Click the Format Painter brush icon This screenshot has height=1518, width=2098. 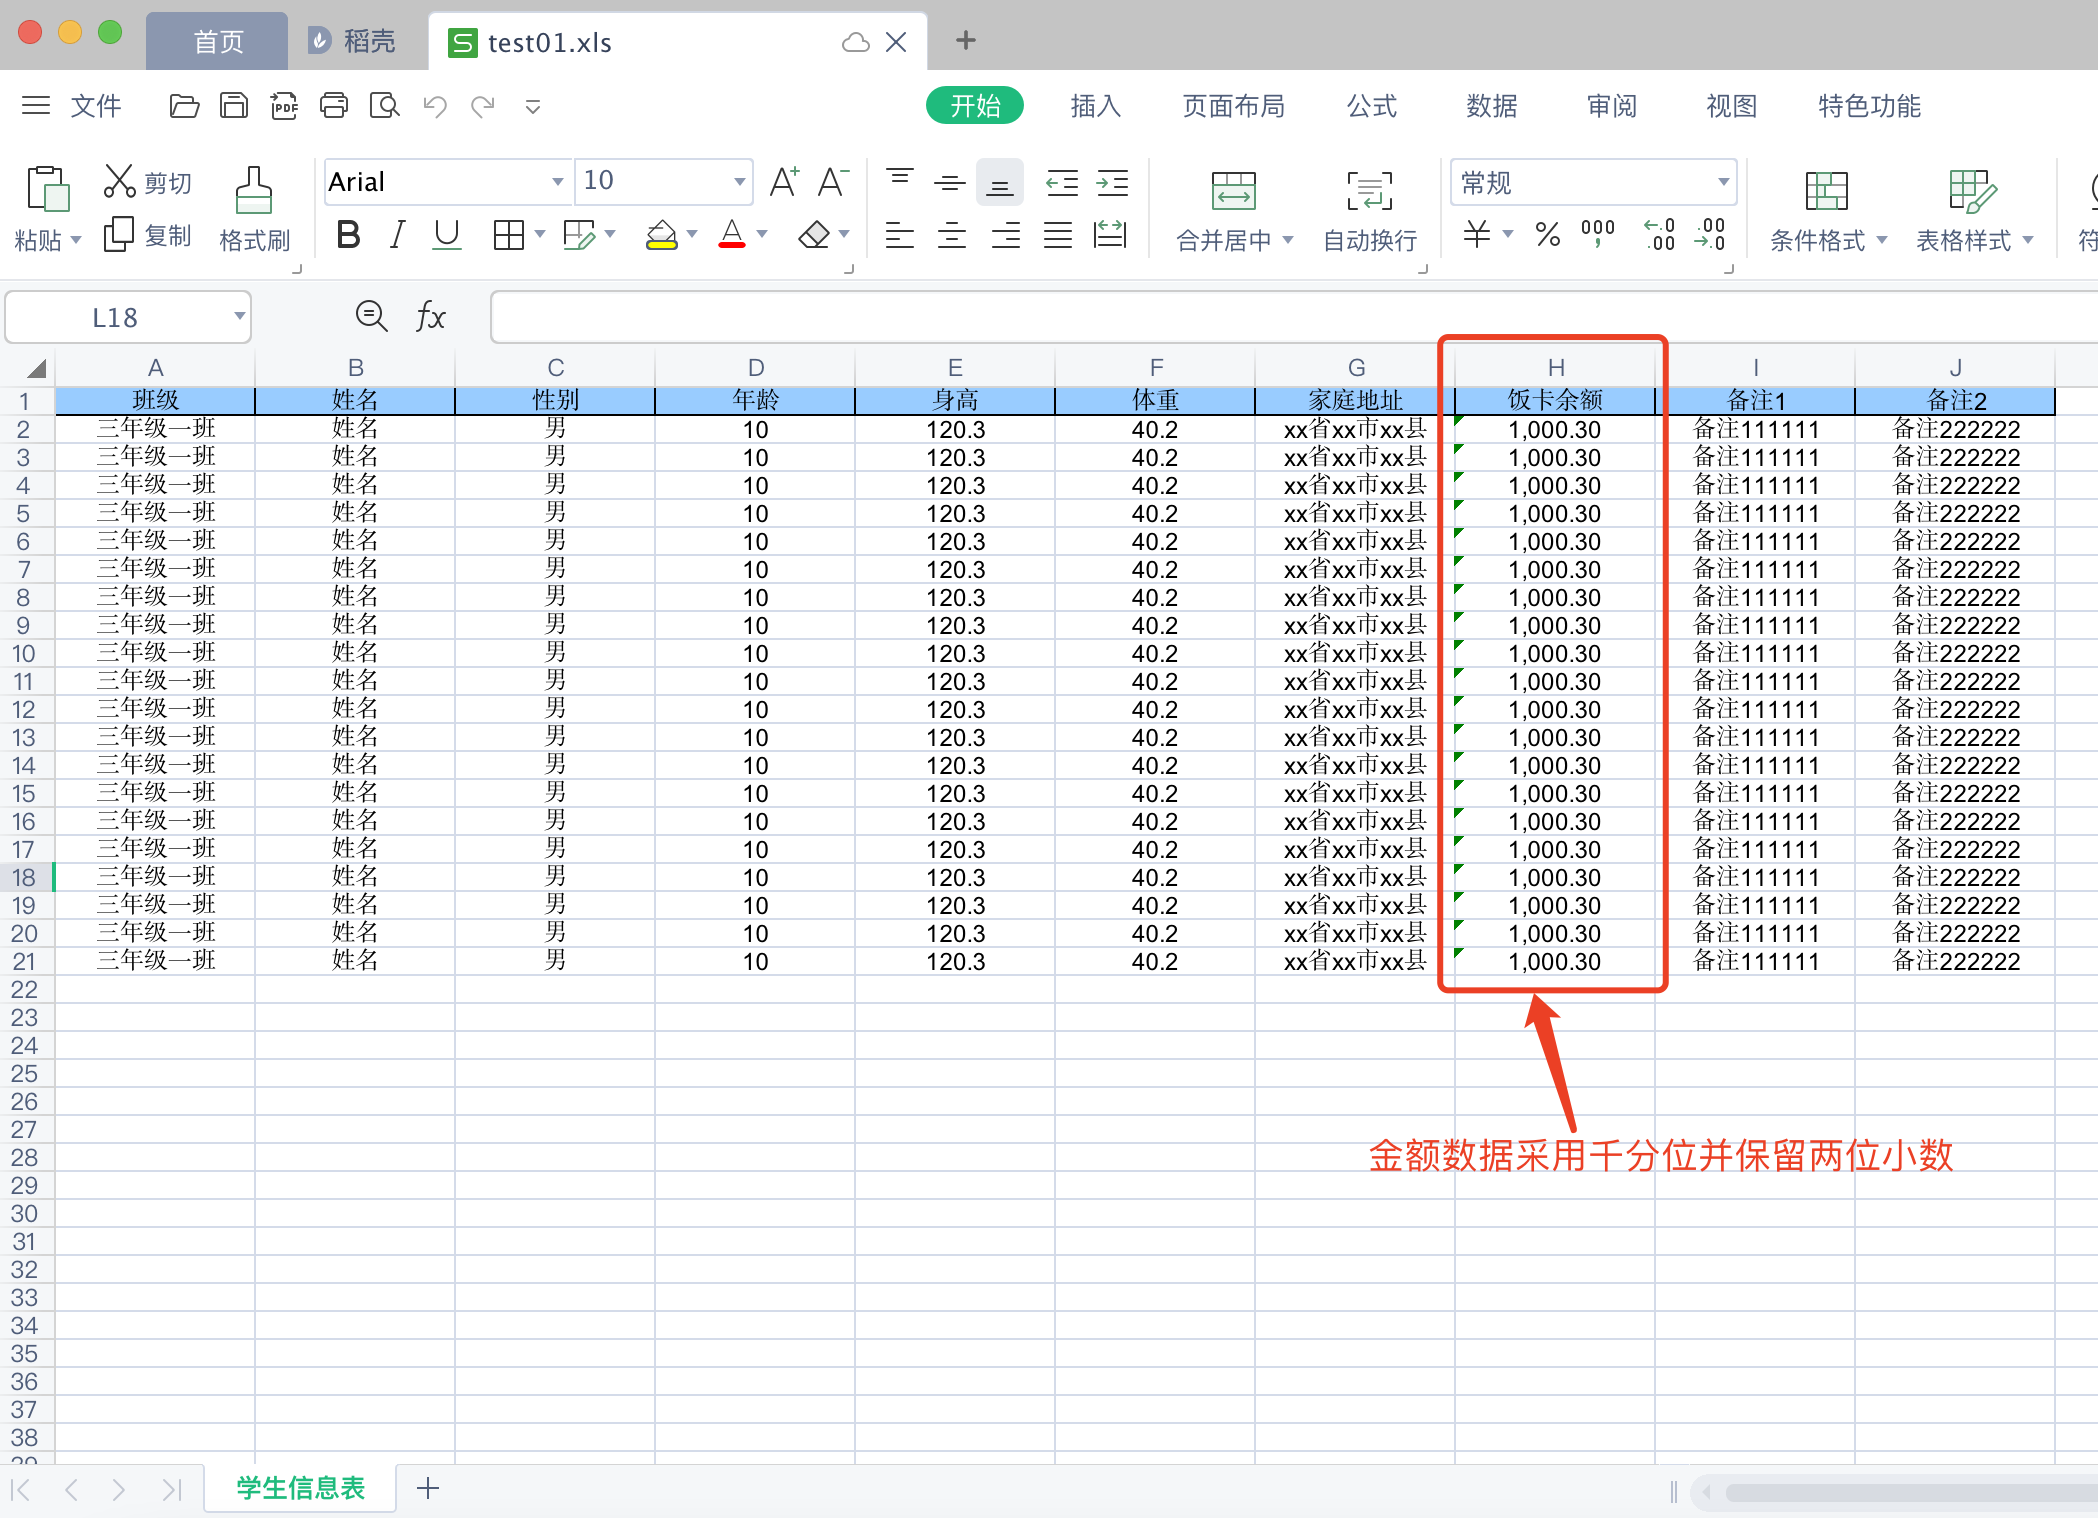point(253,190)
